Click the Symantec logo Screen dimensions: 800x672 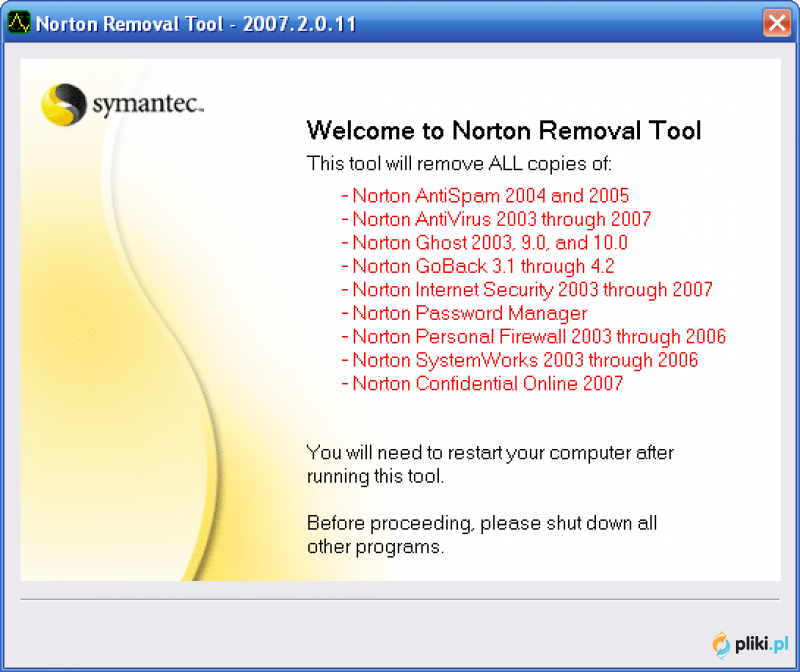[x=122, y=104]
